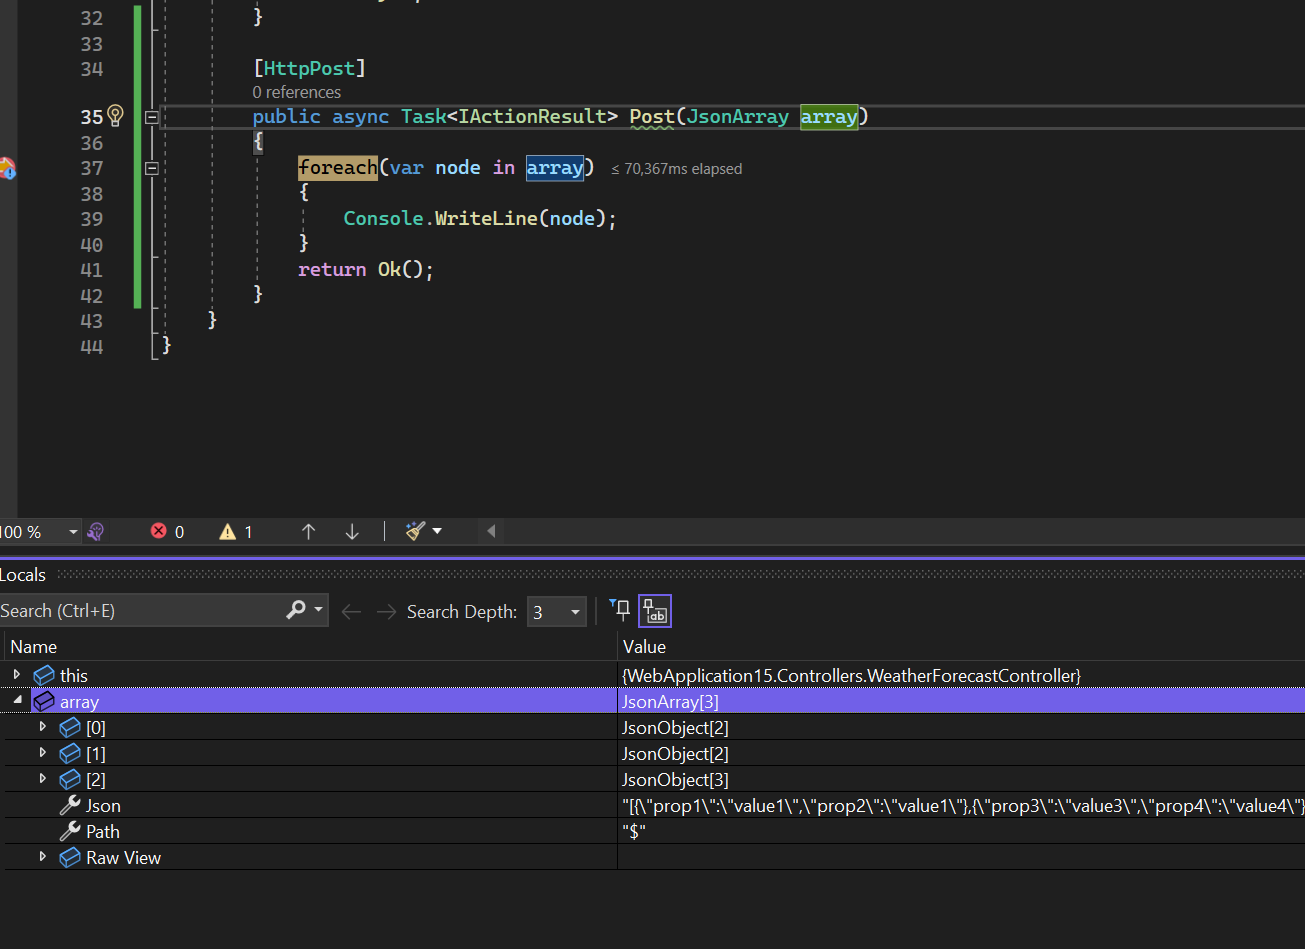Click 'Console' on line 39
Viewport: 1305px width, 949px height.
pos(383,218)
